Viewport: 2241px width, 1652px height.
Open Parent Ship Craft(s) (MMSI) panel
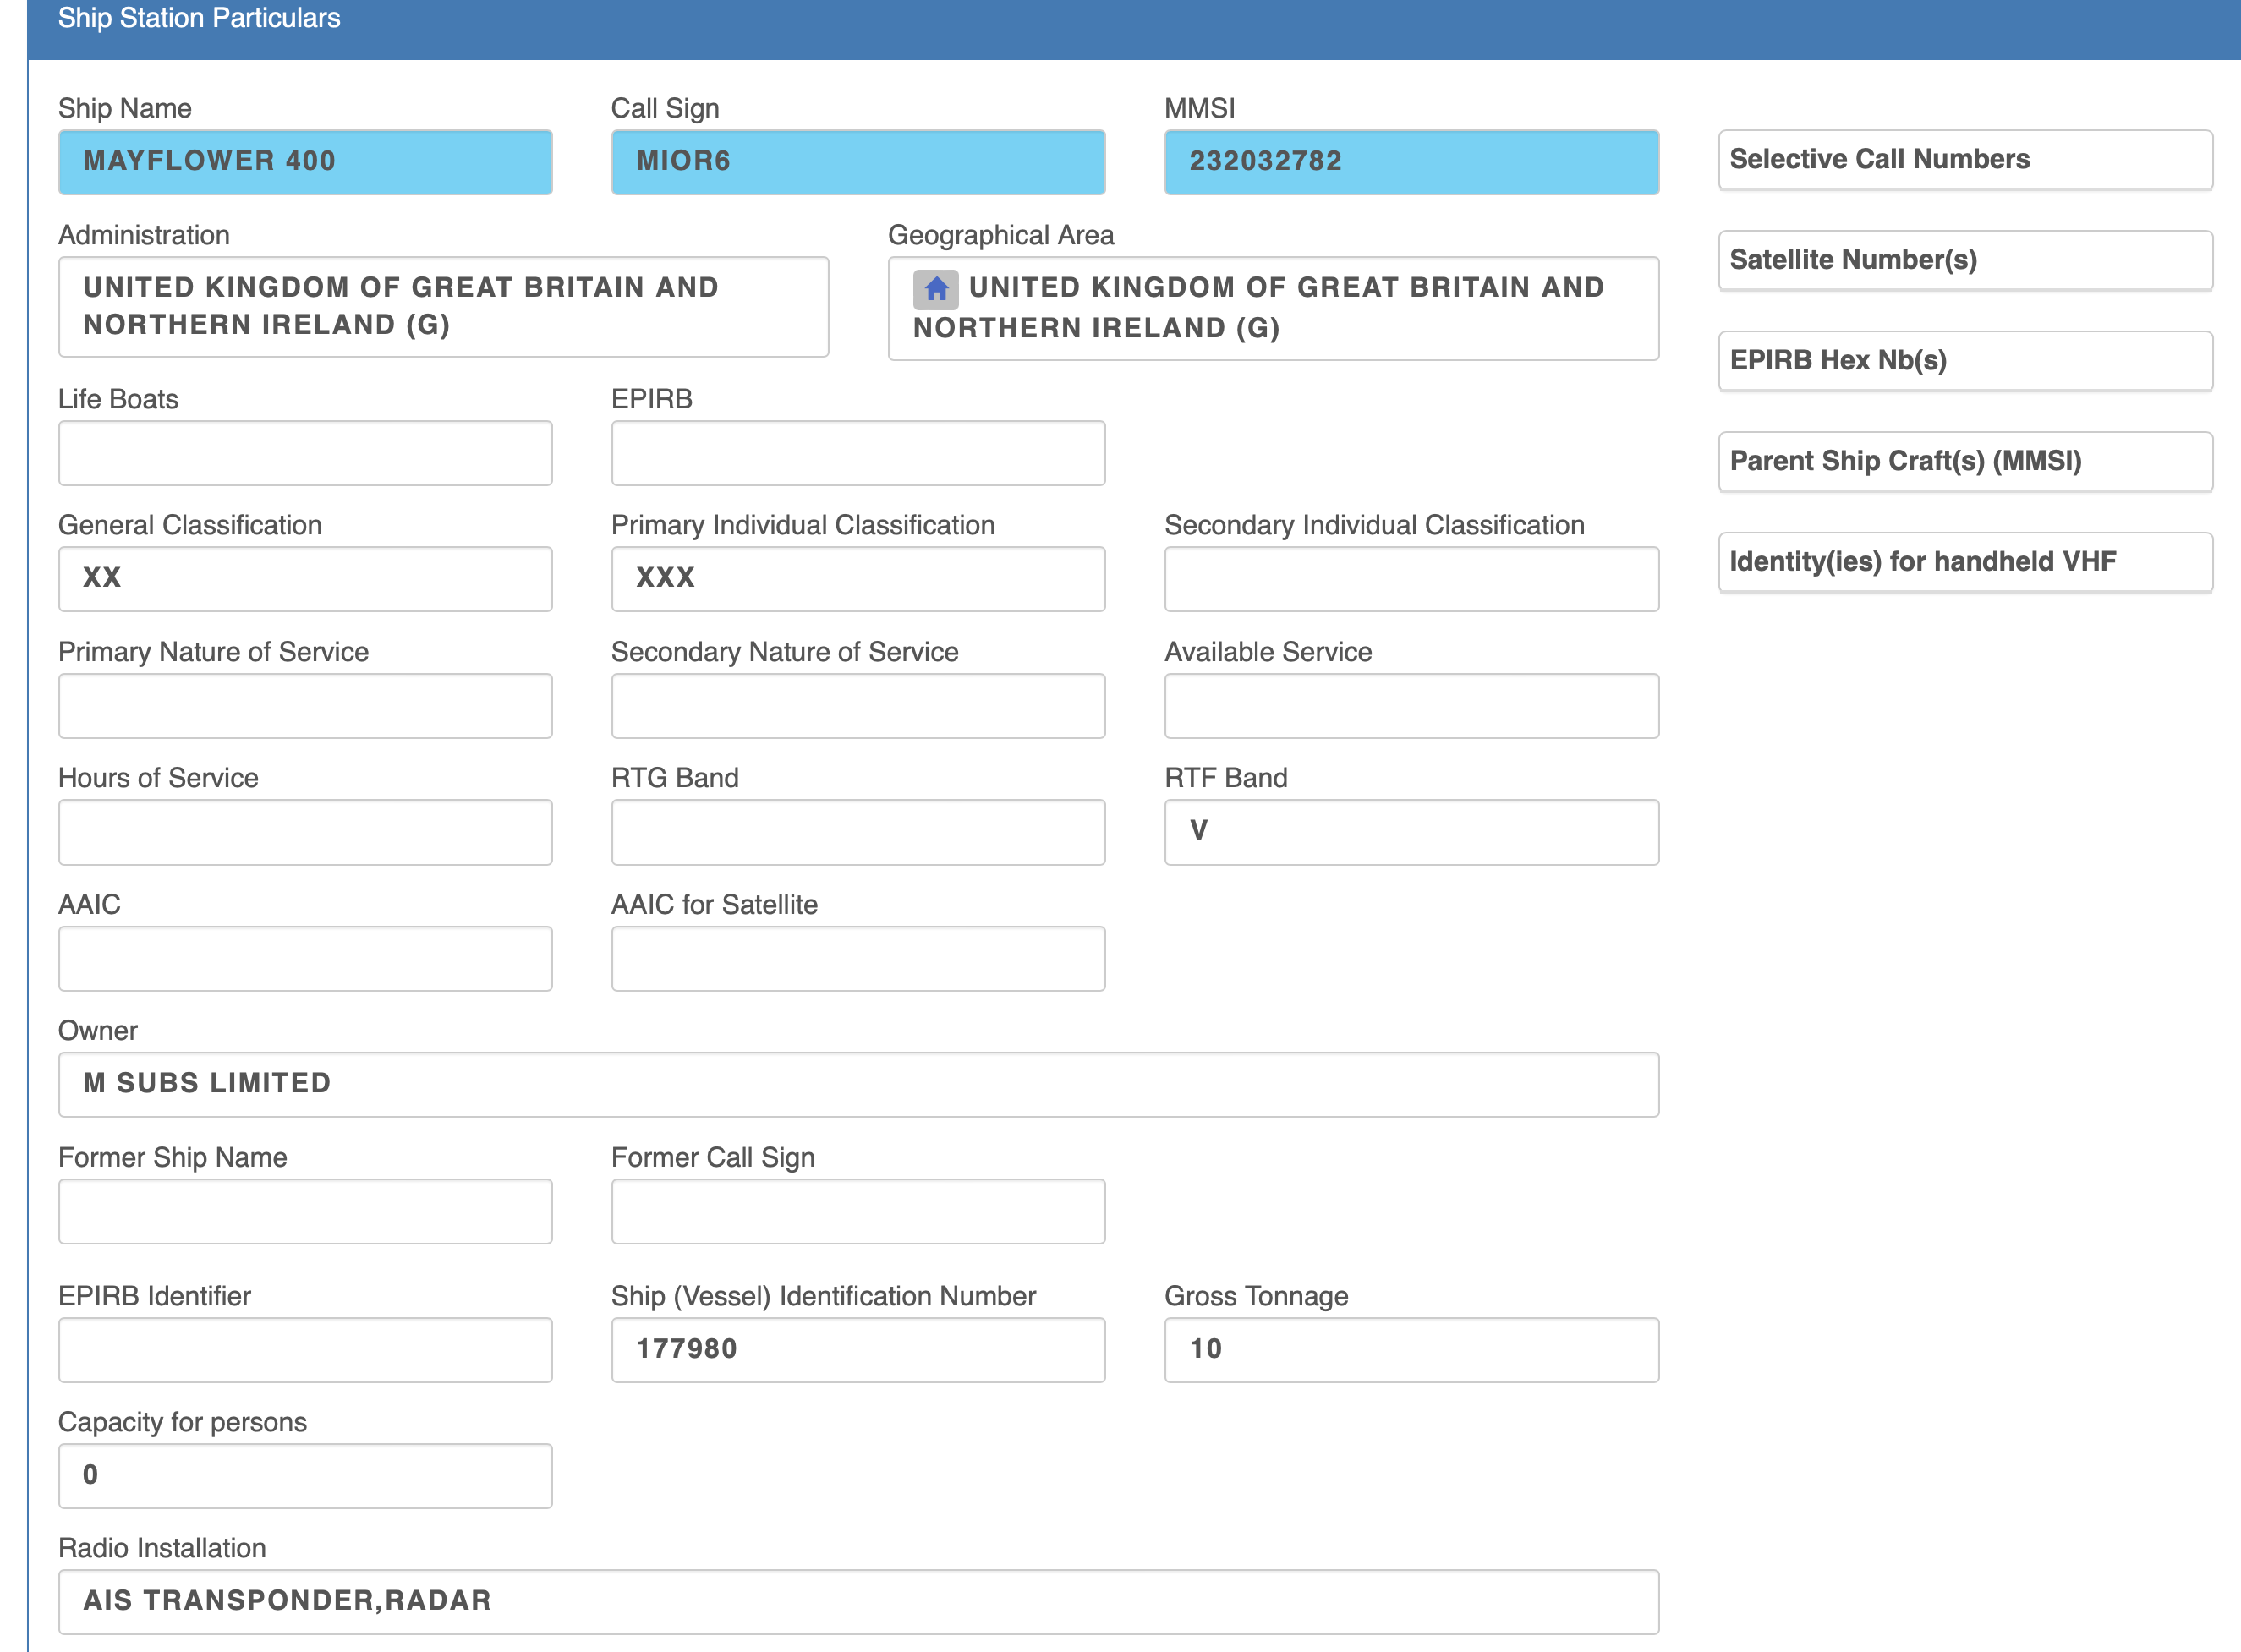[1965, 461]
